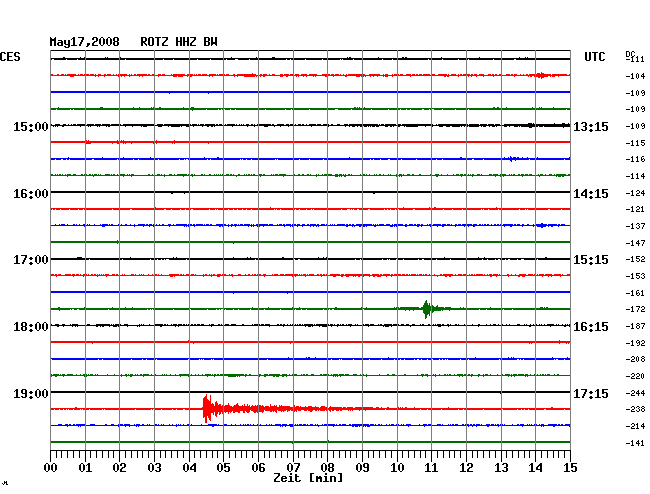Viewport: 650px width, 494px height.
Task: Click the 16:15 UTC time label
Action: (591, 327)
